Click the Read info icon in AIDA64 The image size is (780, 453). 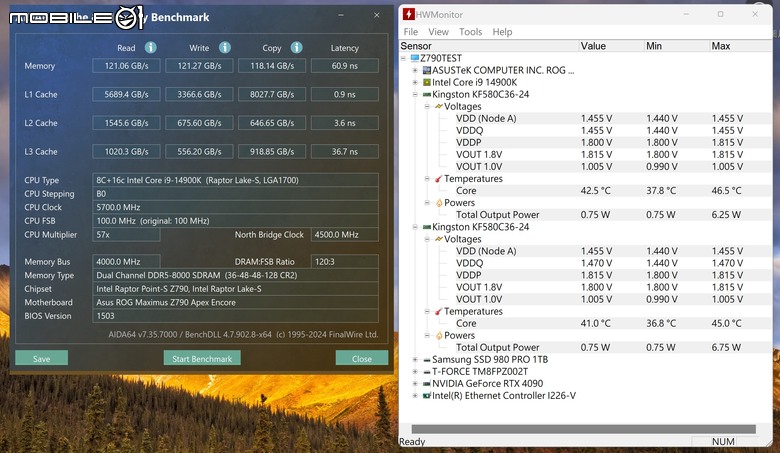[x=151, y=47]
